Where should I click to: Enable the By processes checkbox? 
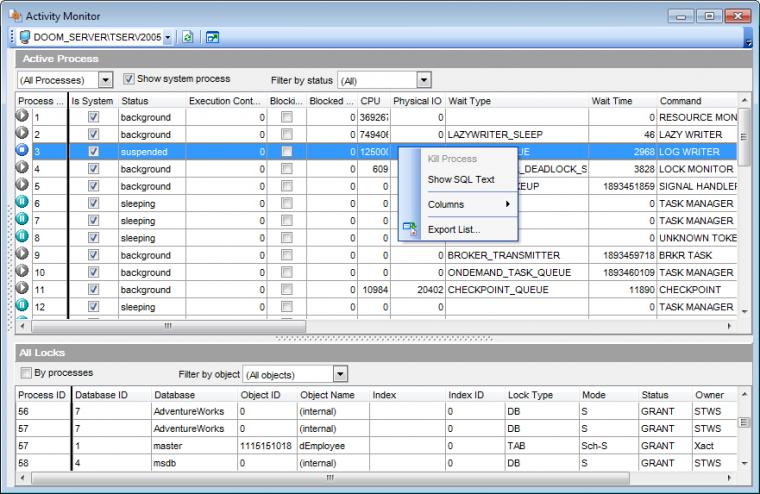[x=26, y=373]
